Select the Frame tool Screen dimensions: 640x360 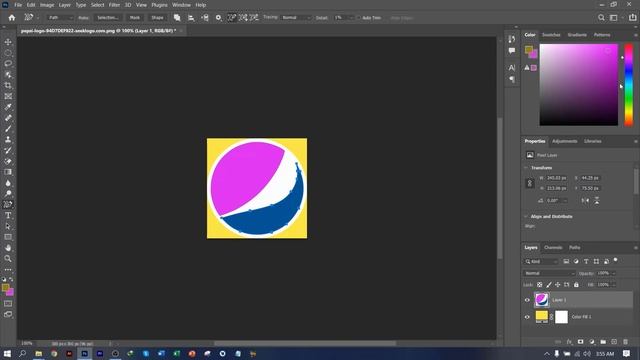tap(8, 96)
